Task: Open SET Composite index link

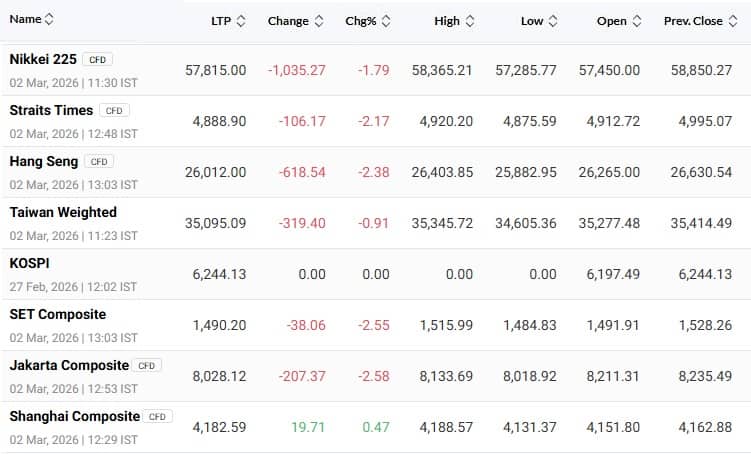Action: click(58, 314)
